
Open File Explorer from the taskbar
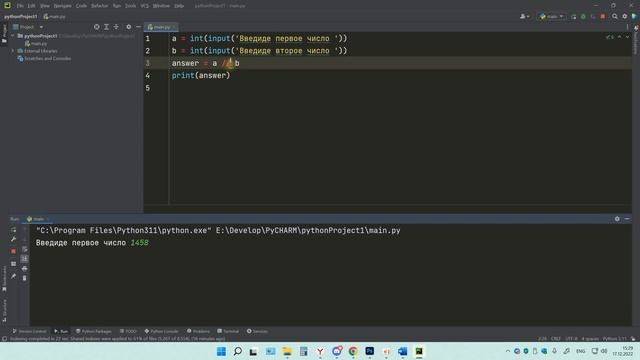pos(287,351)
